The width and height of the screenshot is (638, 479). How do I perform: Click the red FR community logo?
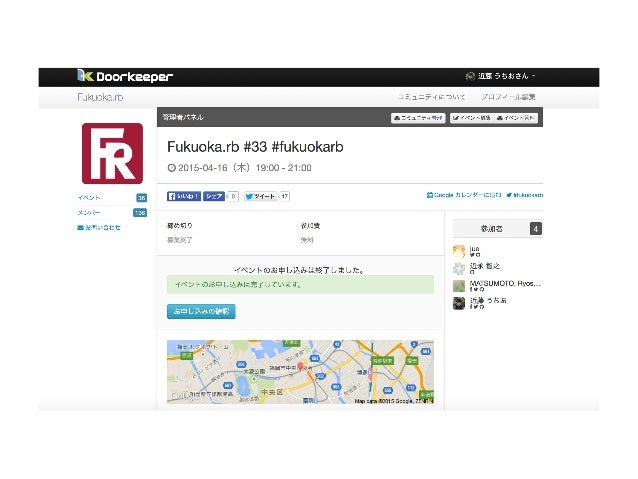pyautogui.click(x=112, y=153)
